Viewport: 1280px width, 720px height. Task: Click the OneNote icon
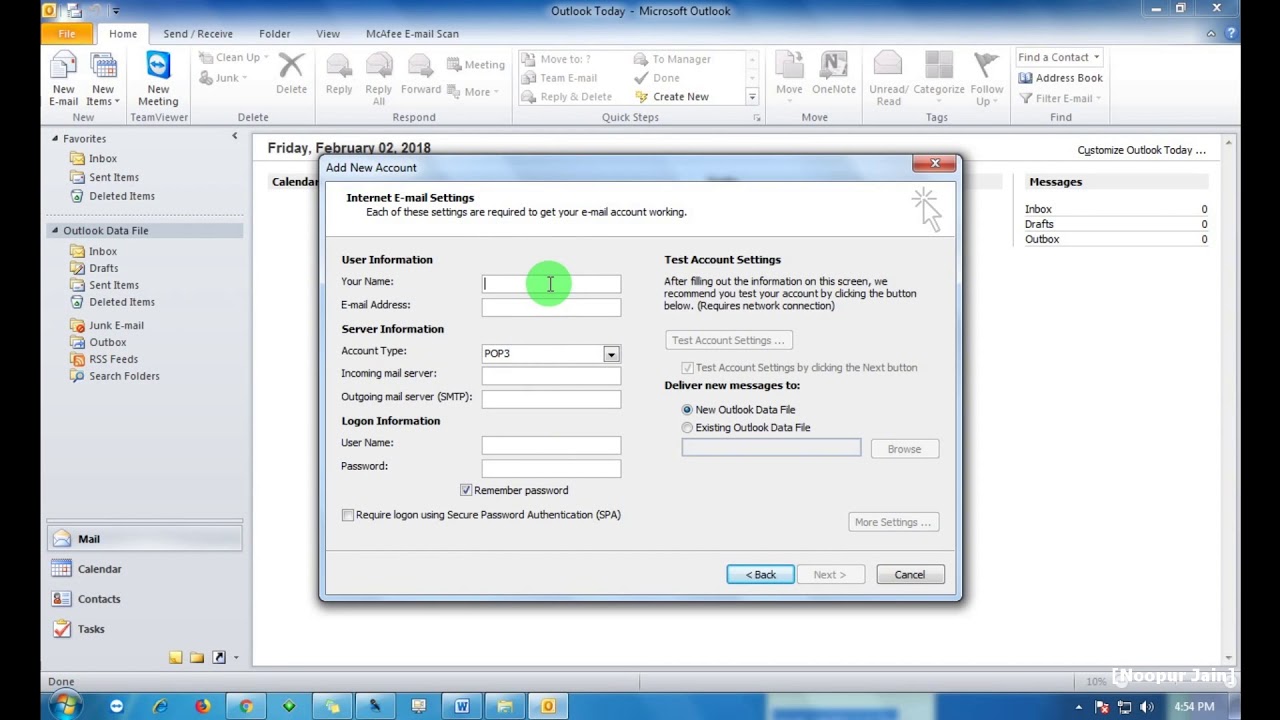pos(833,74)
